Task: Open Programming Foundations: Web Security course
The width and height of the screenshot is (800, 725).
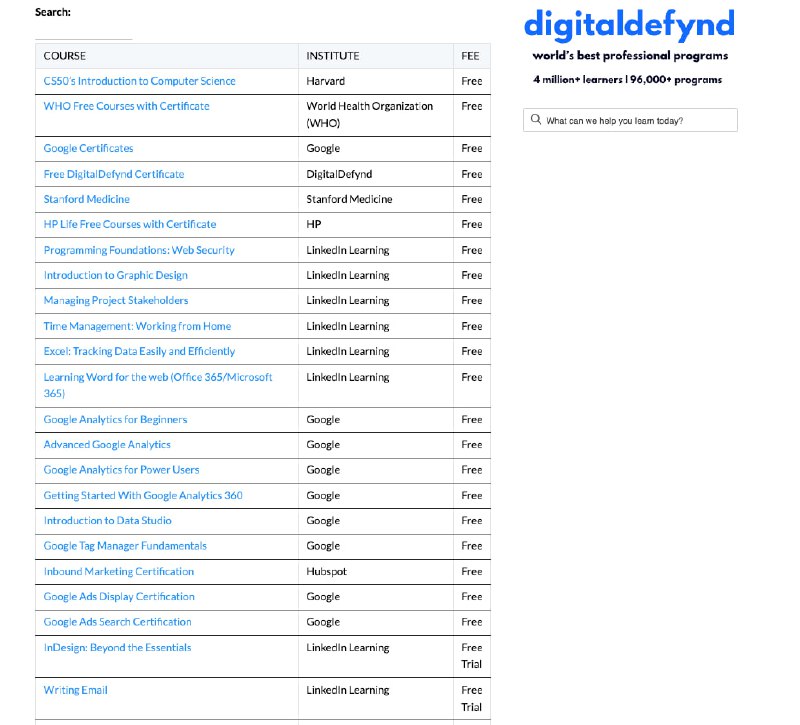Action: click(x=139, y=250)
